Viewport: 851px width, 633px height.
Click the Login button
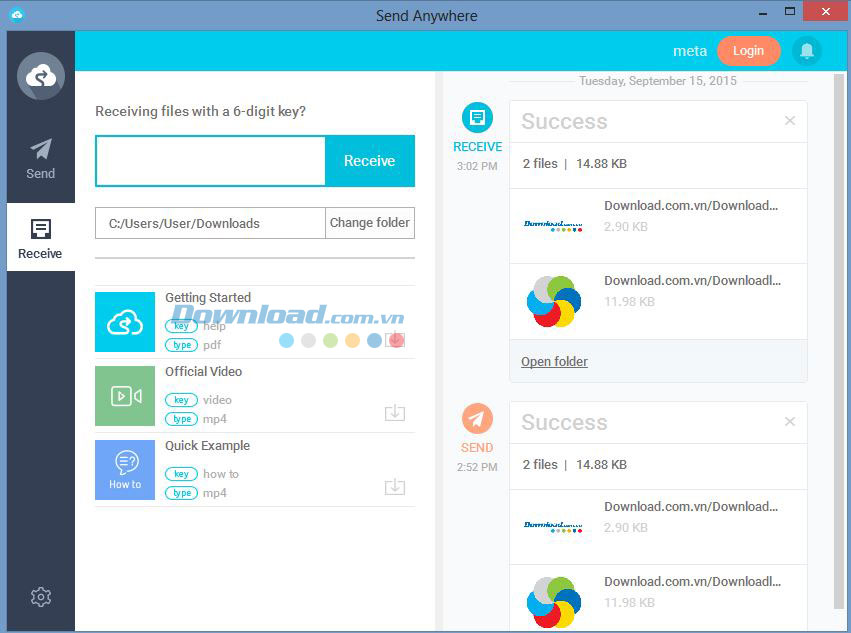(x=748, y=51)
